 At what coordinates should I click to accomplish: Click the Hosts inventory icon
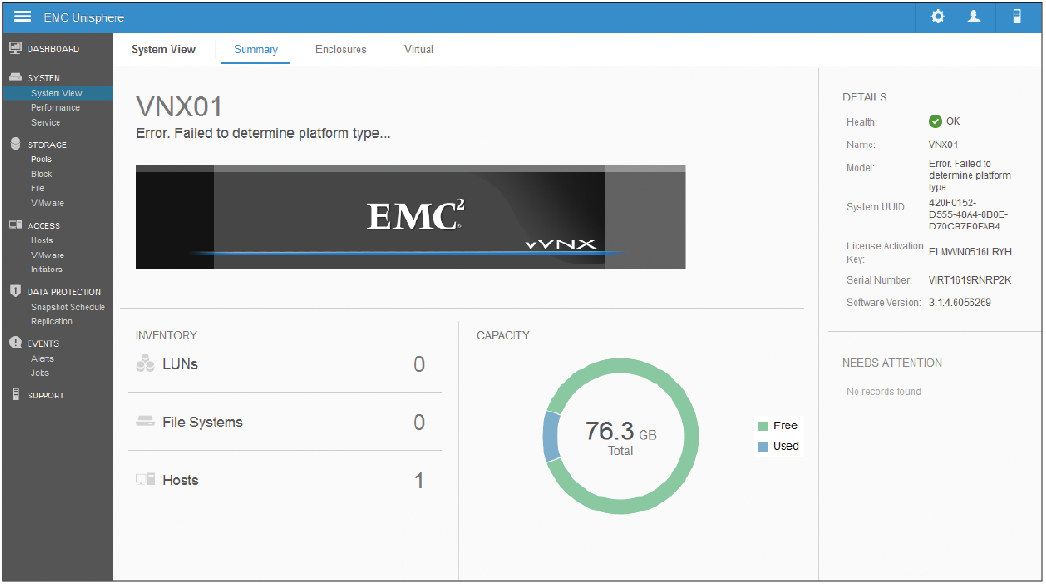tap(145, 480)
